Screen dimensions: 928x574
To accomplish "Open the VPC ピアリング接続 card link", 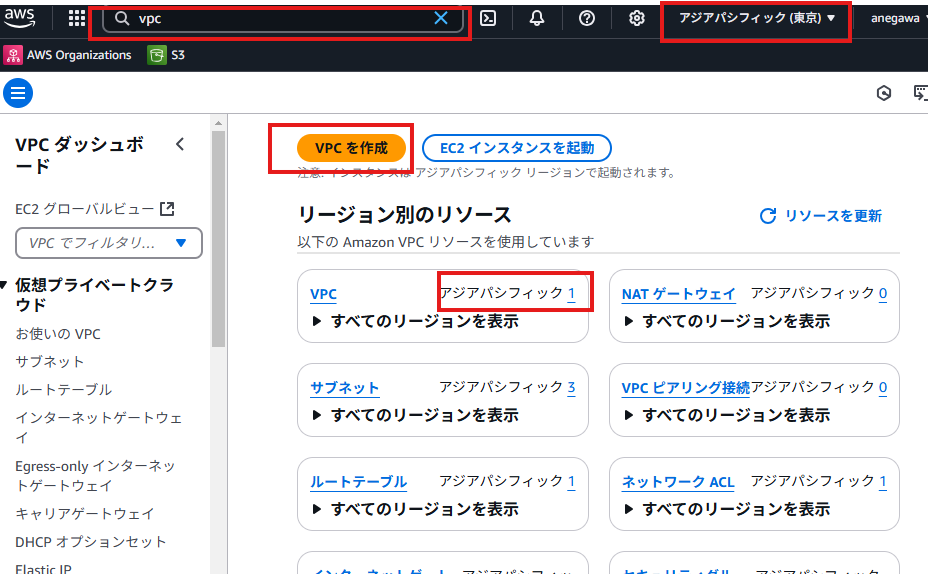I will click(685, 388).
